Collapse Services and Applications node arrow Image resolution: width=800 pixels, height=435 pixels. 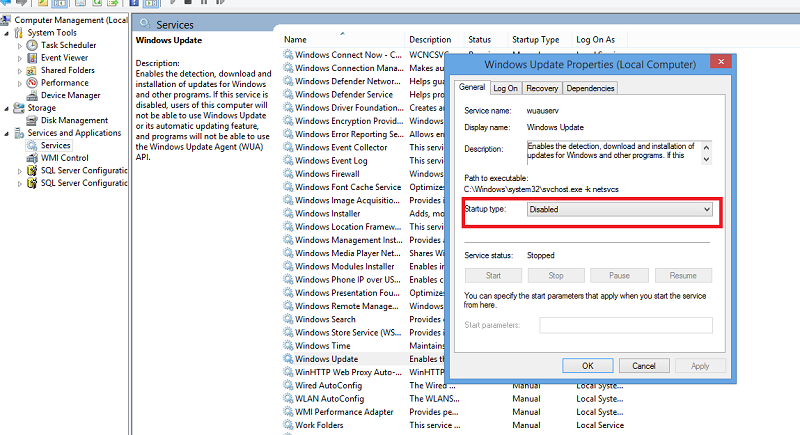pos(7,134)
